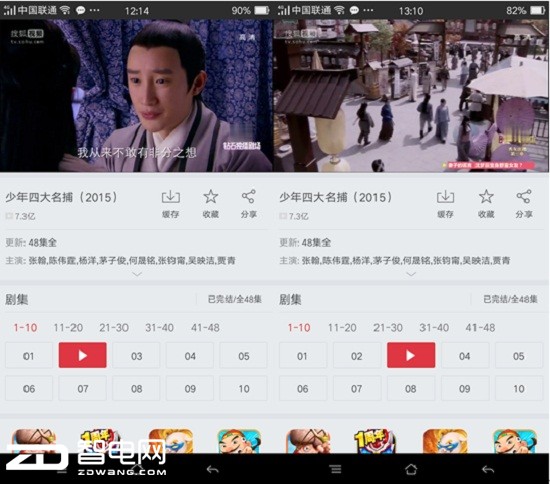The image size is (550, 484).
Task: Play episode 08 in left screen
Action: click(x=136, y=388)
